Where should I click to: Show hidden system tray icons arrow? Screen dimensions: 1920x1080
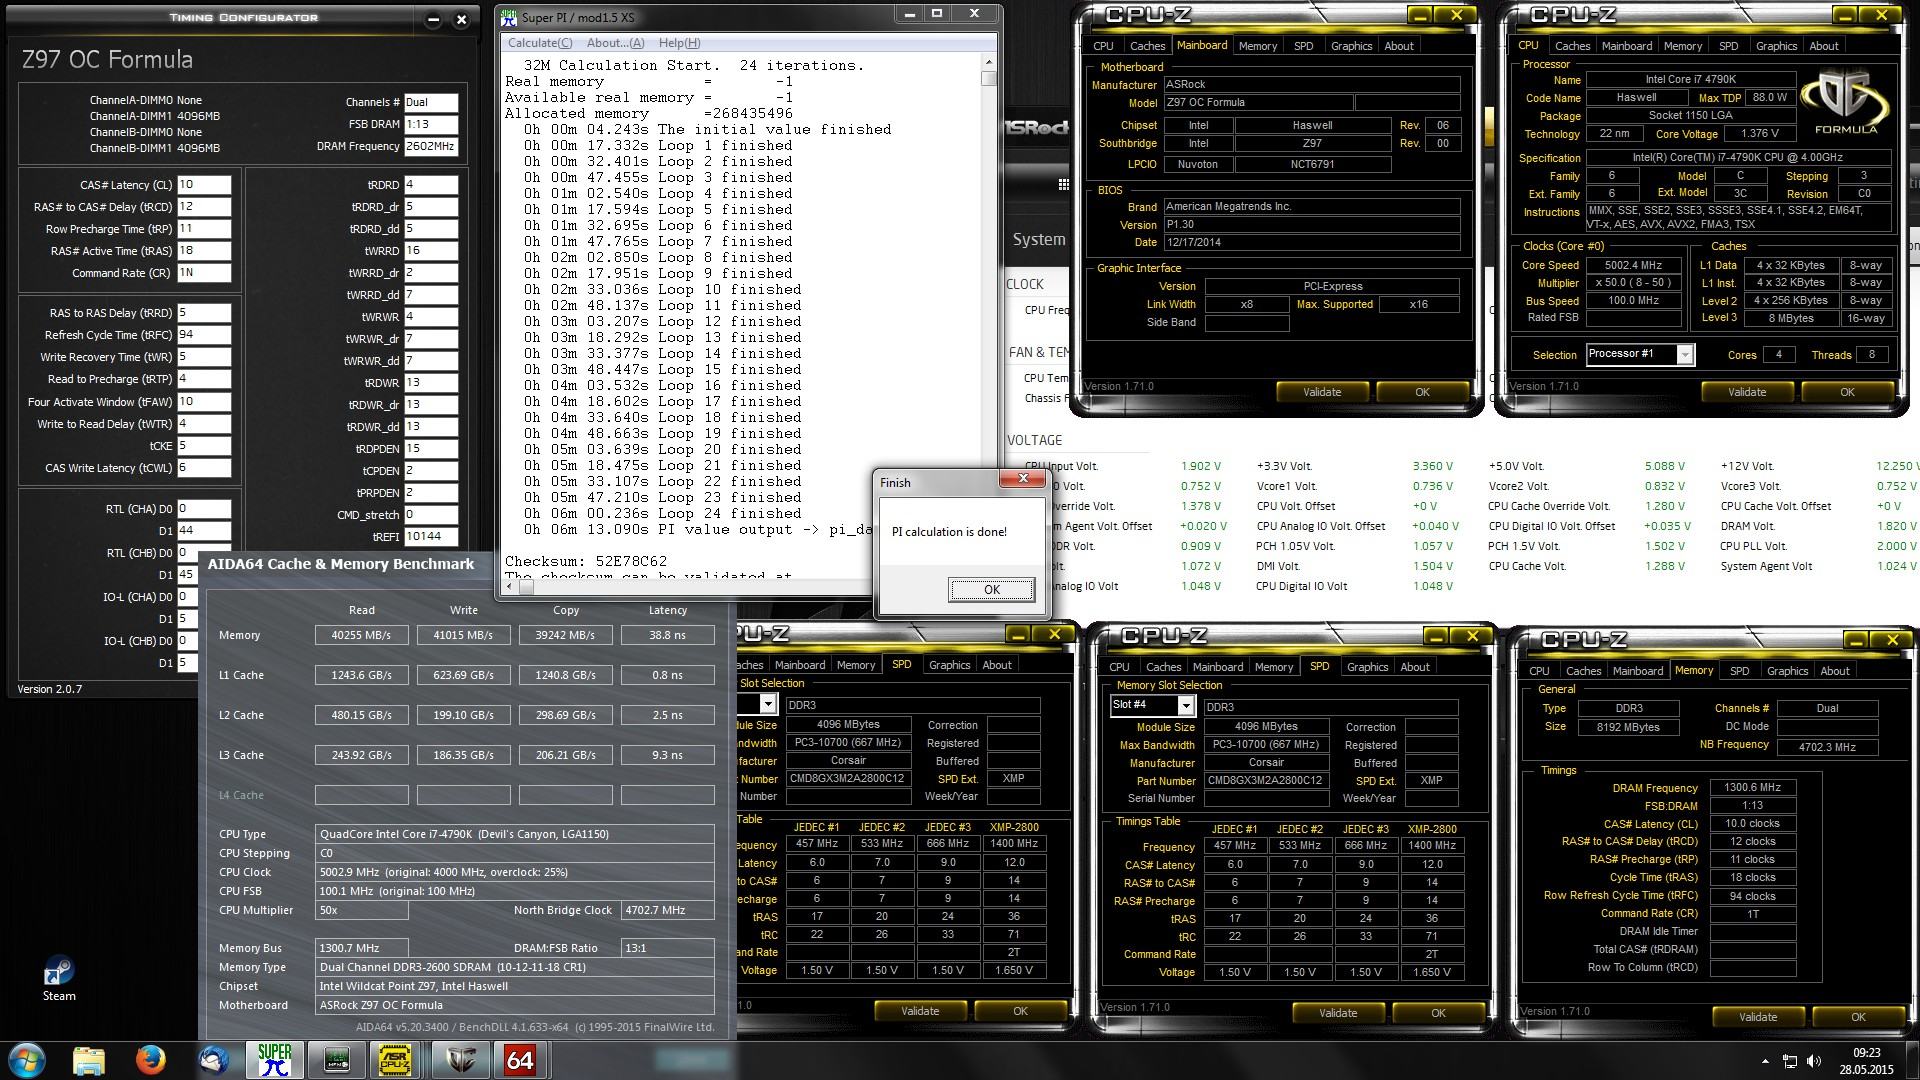click(1765, 1061)
